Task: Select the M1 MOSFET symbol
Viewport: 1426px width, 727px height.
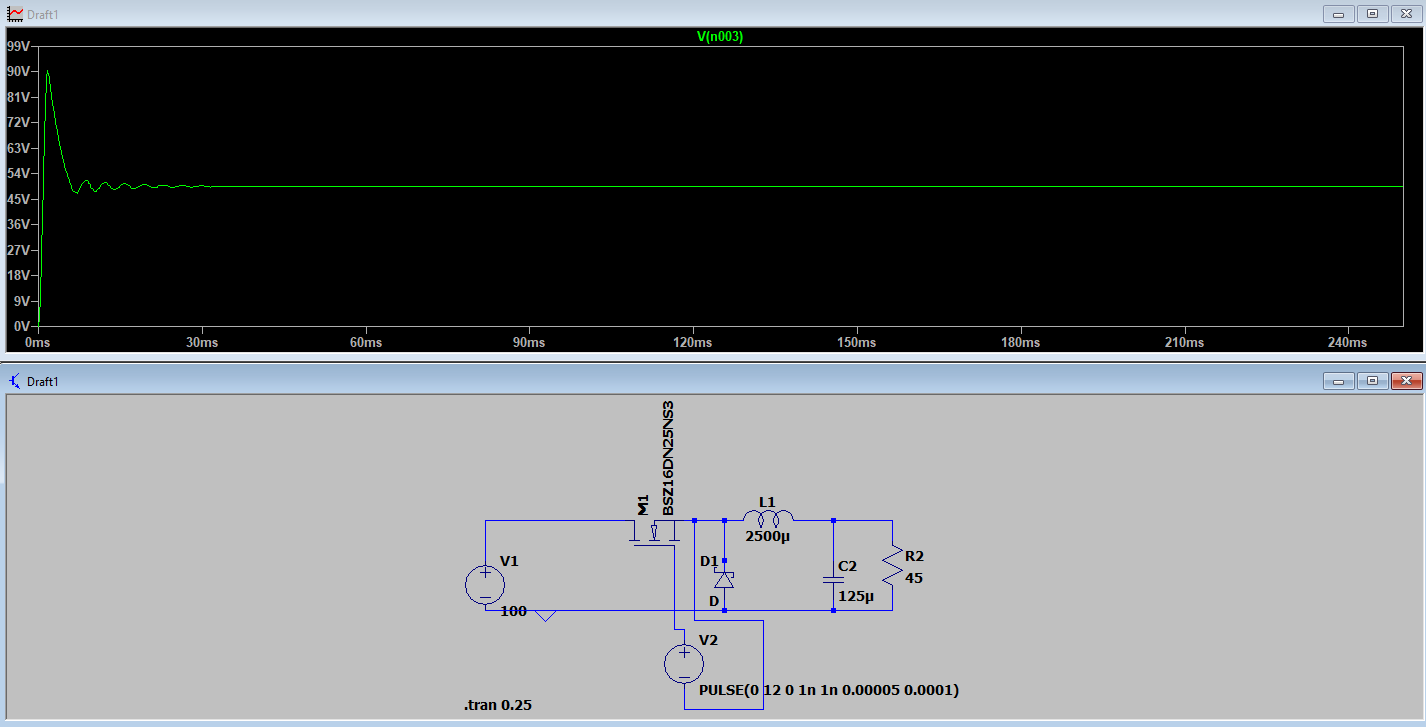Action: click(x=655, y=532)
